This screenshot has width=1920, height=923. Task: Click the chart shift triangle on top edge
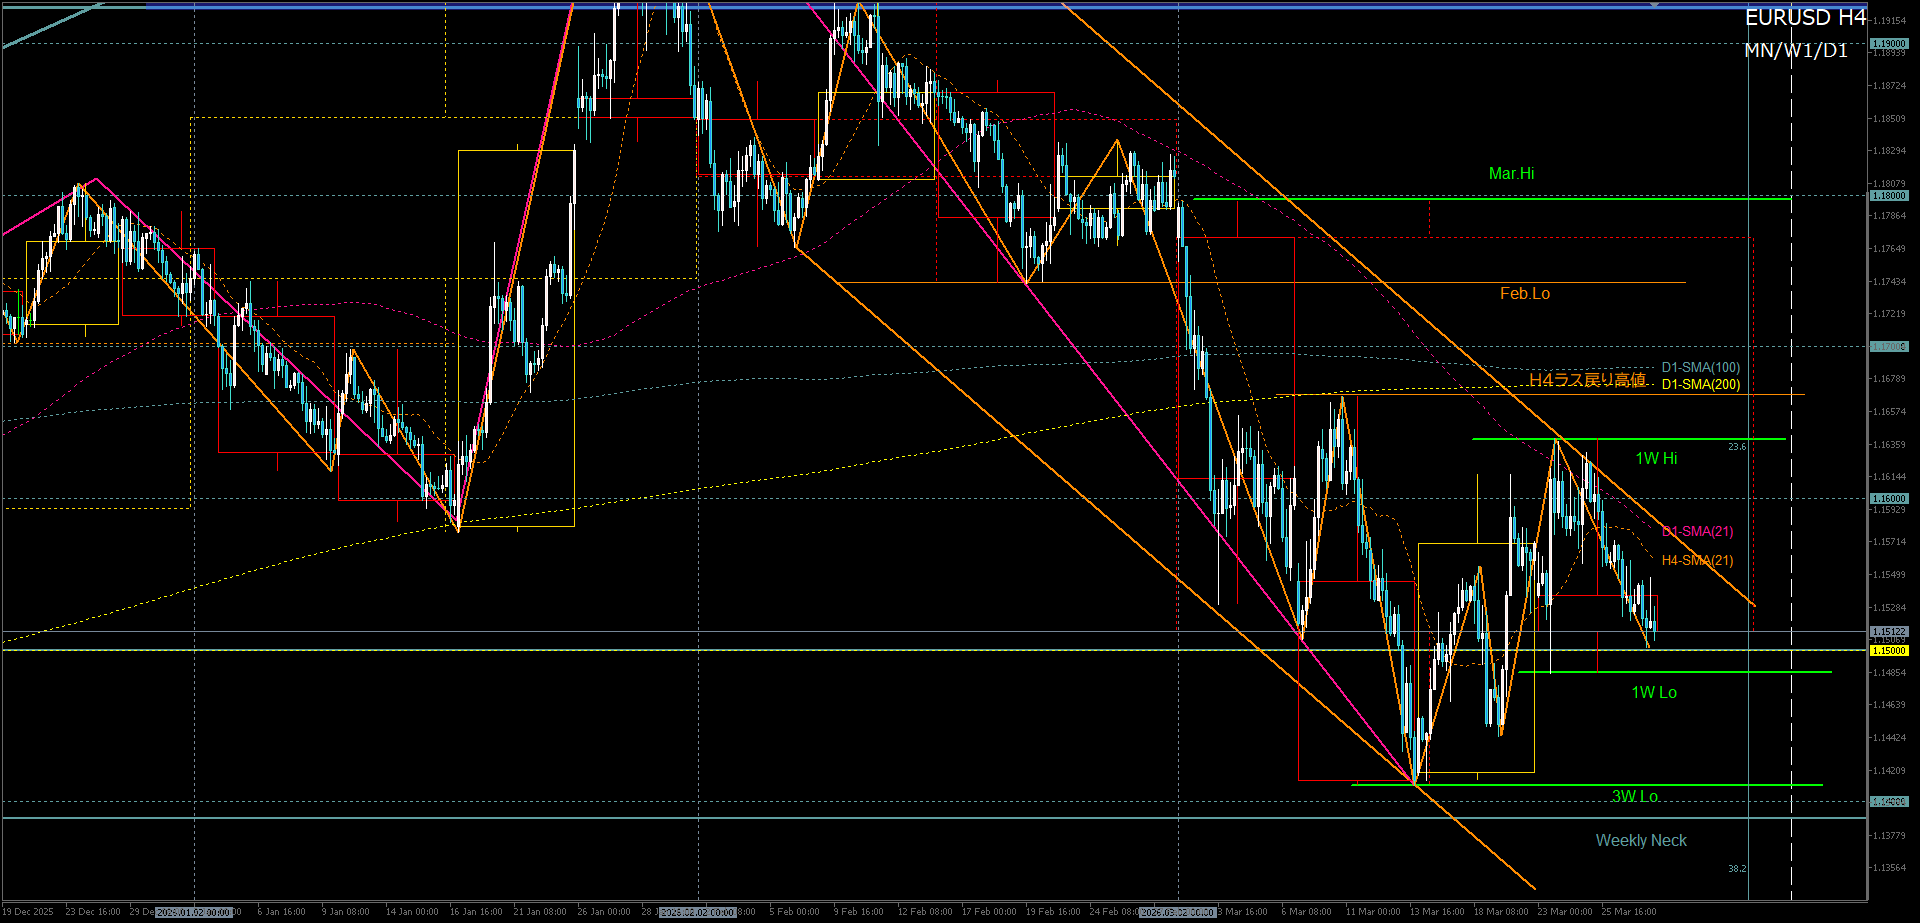(1655, 5)
